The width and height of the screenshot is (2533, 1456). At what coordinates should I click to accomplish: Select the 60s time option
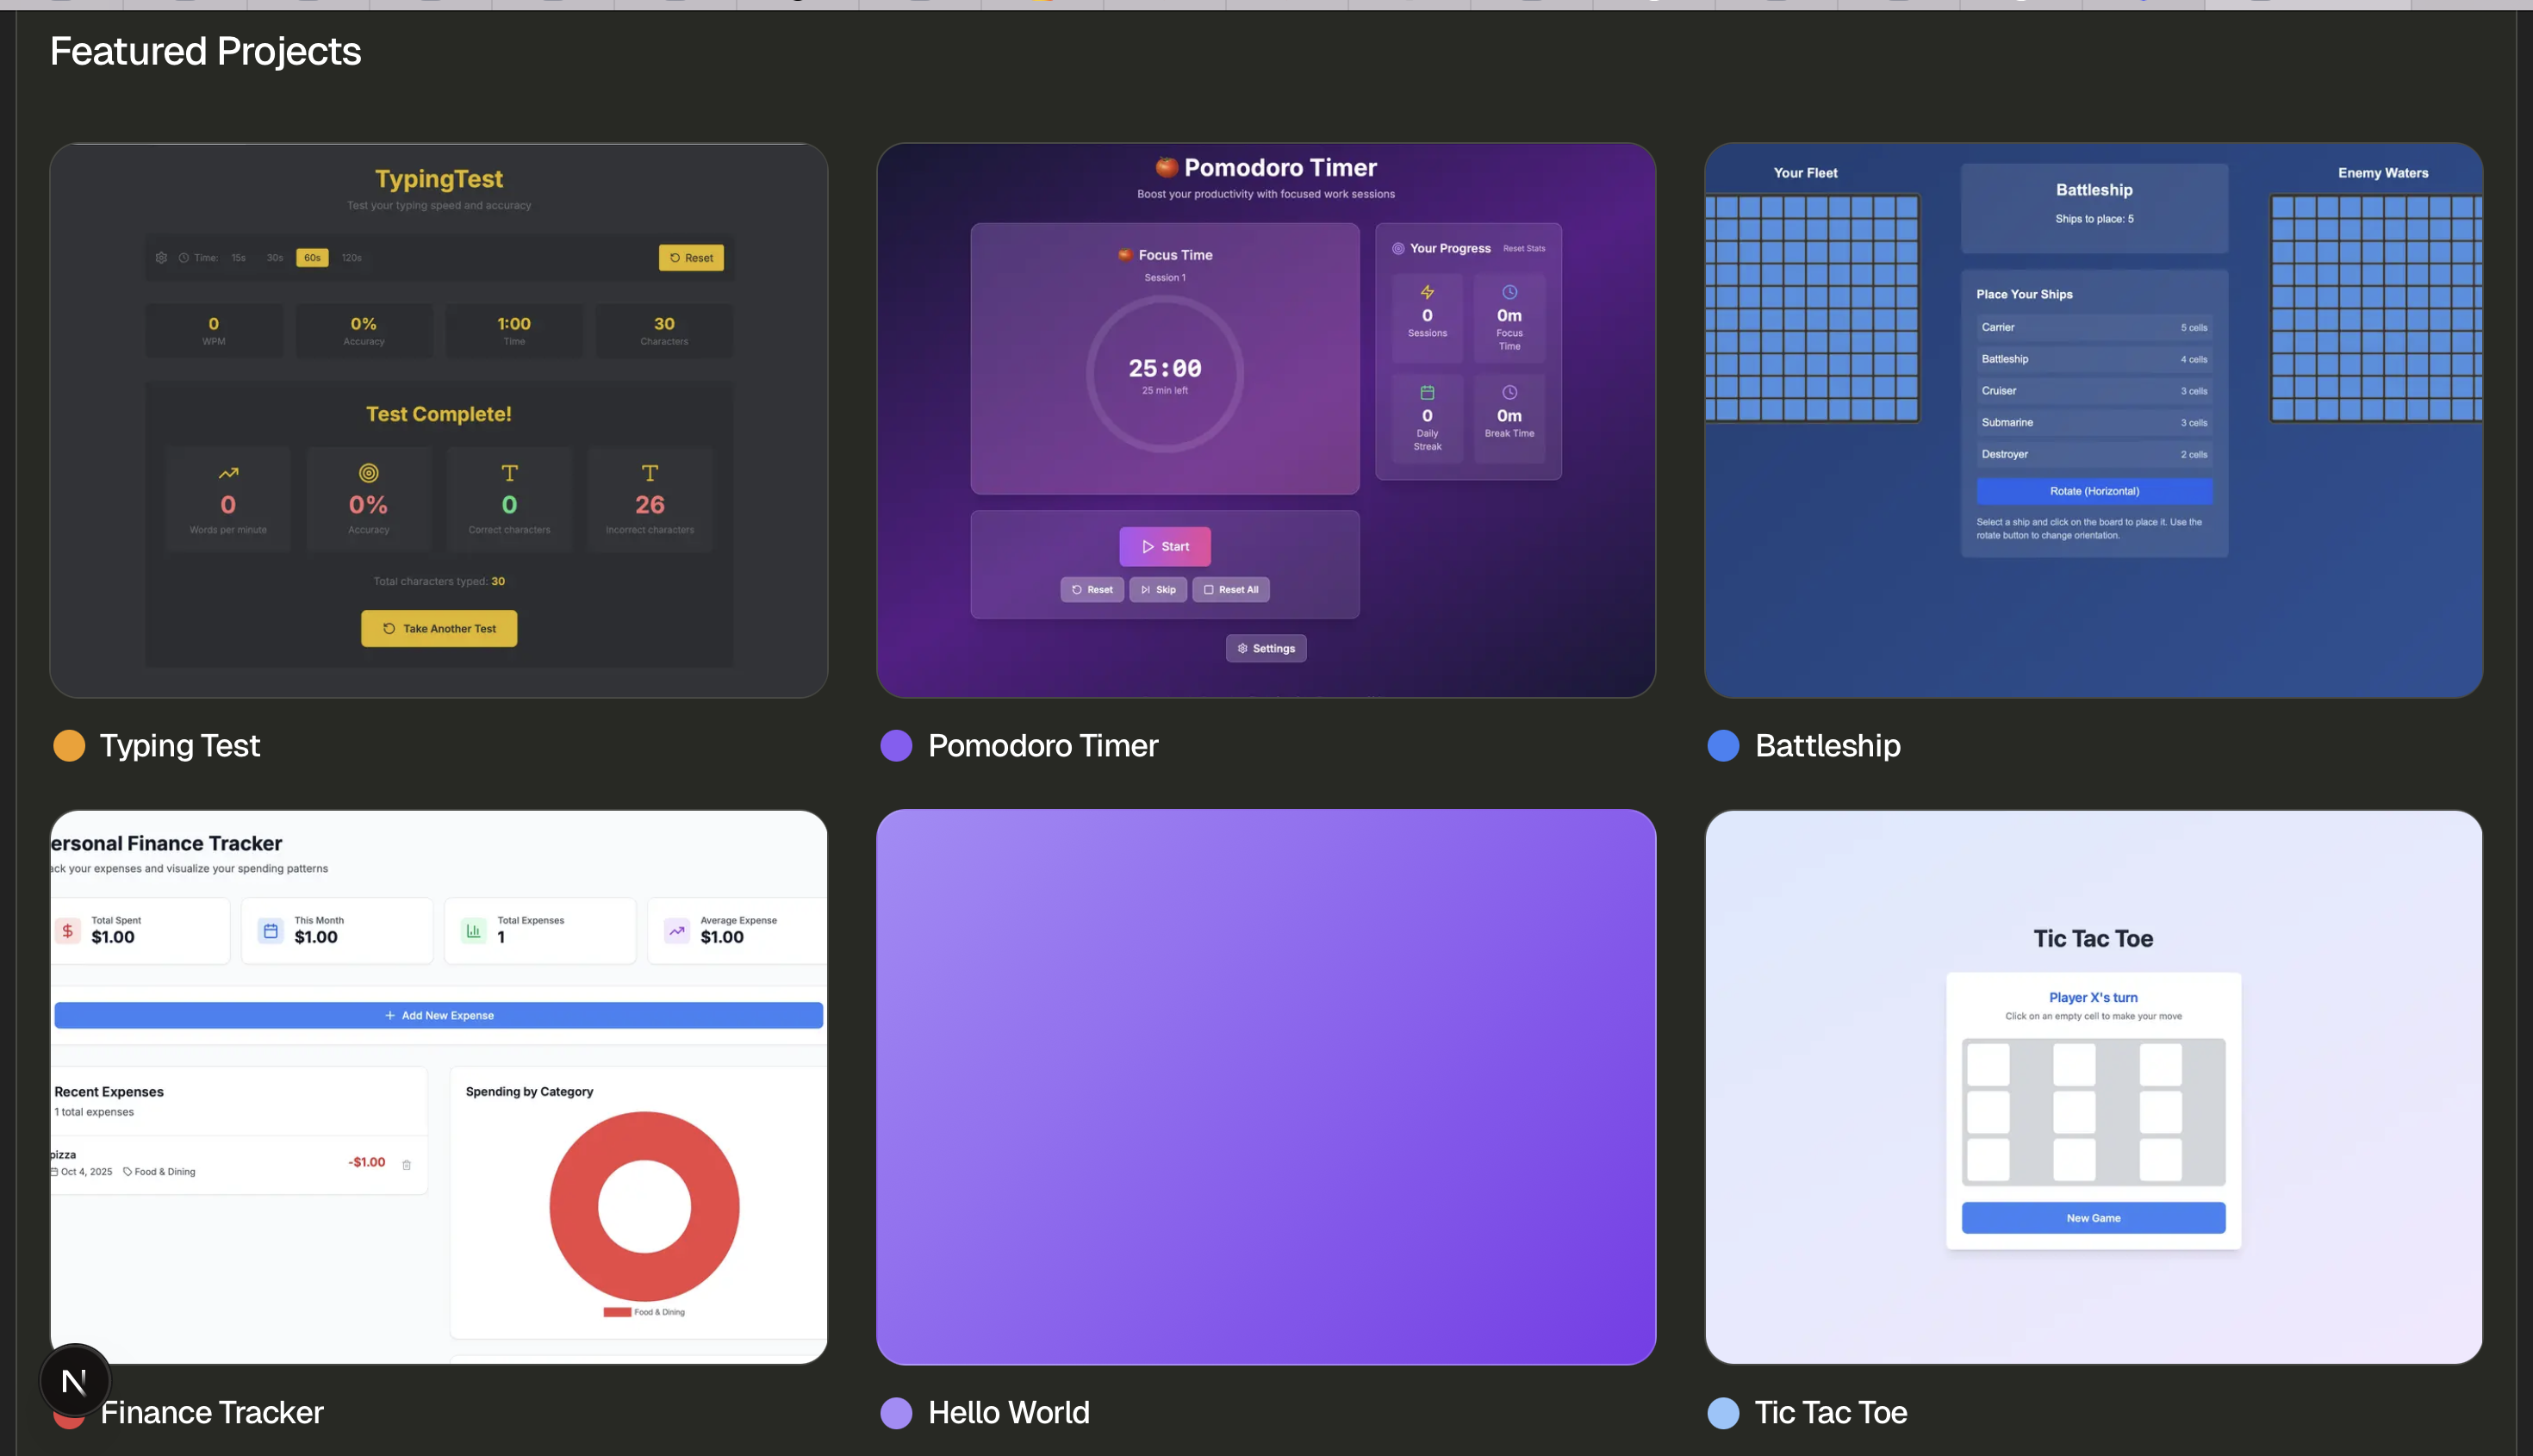(312, 258)
